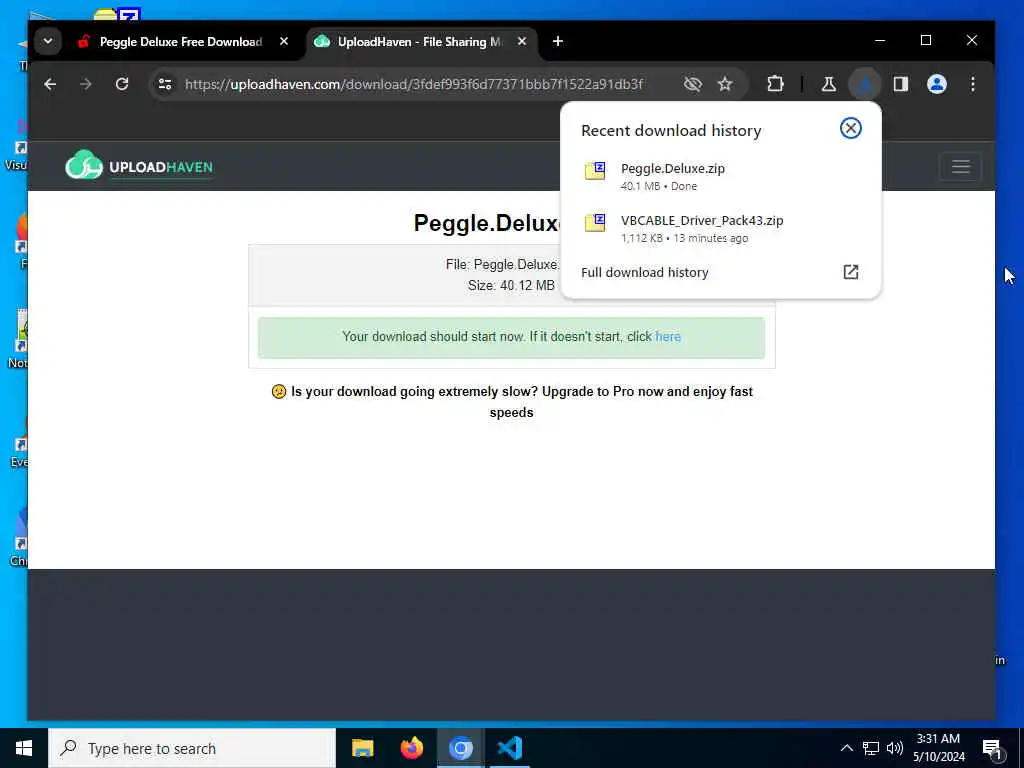
Task: Open Chrome three-dot menu
Action: pyautogui.click(x=972, y=84)
